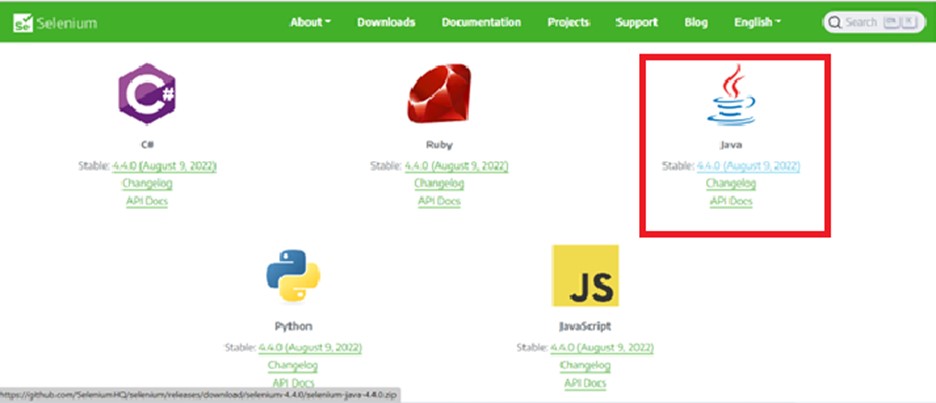Open the Python Changelog link
Image resolution: width=936 pixels, height=403 pixels.
click(x=292, y=365)
